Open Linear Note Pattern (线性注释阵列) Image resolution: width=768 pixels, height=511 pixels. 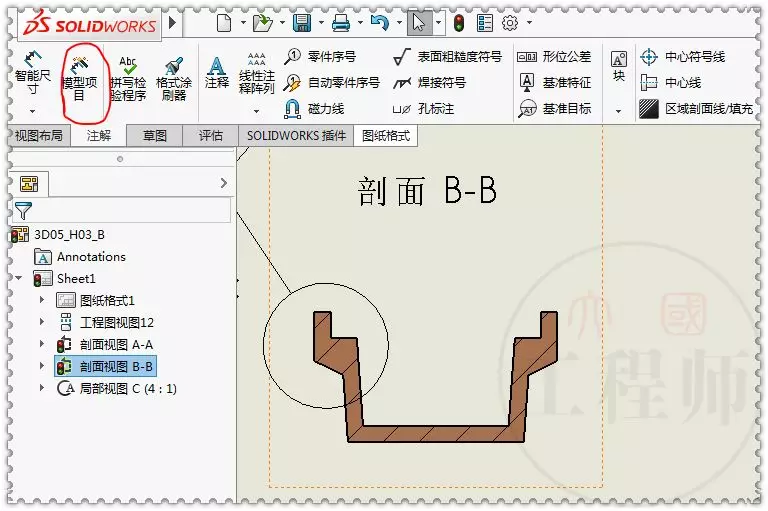[256, 73]
